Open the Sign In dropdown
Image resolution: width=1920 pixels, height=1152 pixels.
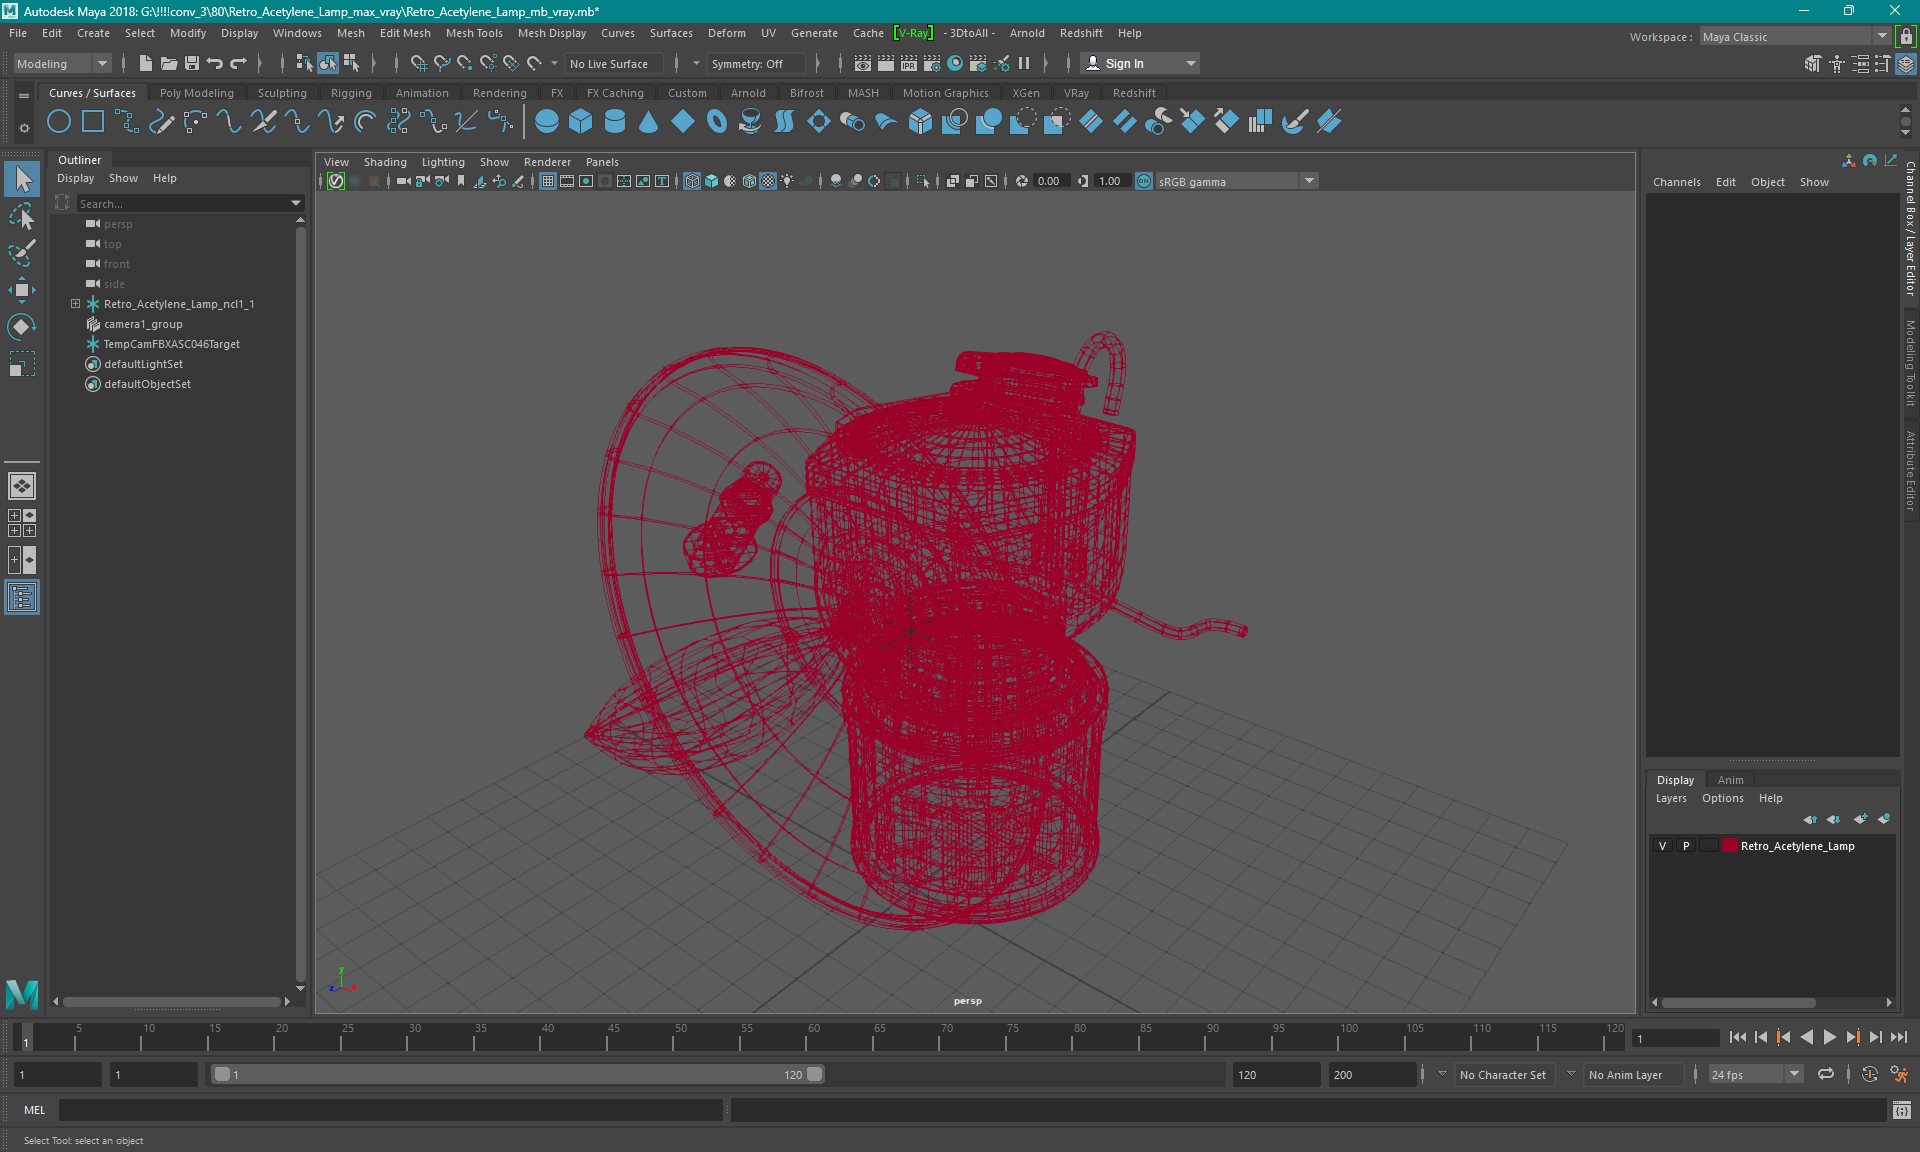[1140, 64]
